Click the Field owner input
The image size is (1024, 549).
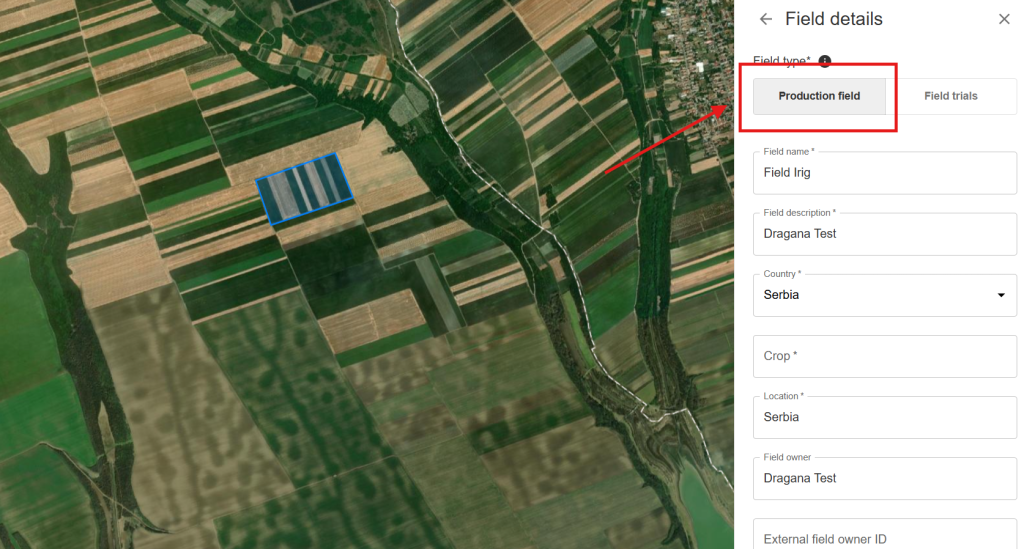(884, 478)
